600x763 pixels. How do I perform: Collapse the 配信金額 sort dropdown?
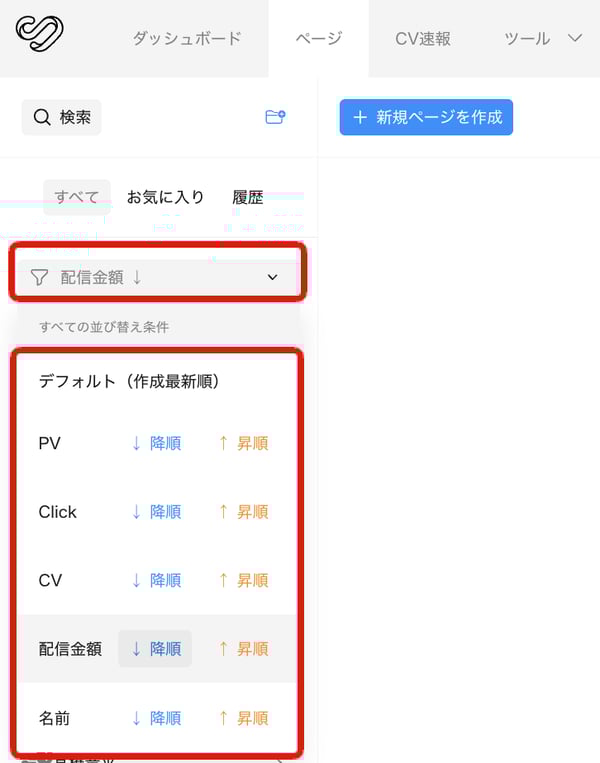[272, 277]
